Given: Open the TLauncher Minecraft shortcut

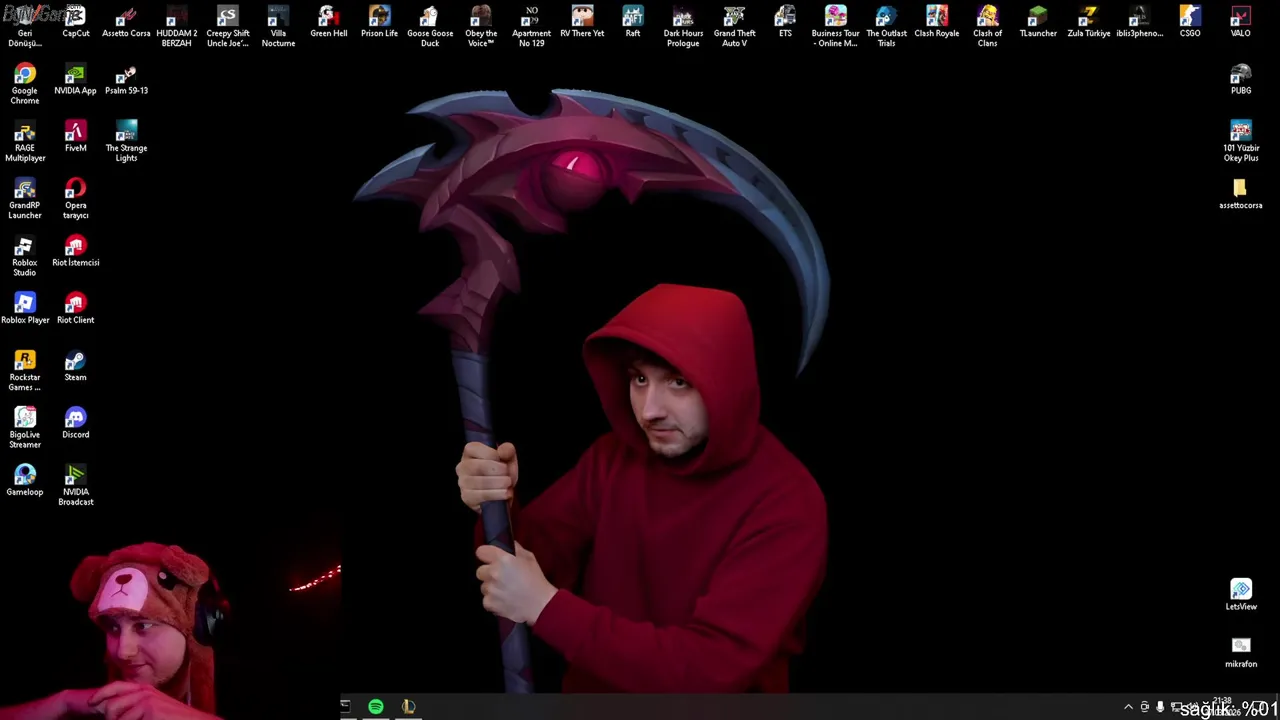Looking at the screenshot, I should click(x=1038, y=22).
